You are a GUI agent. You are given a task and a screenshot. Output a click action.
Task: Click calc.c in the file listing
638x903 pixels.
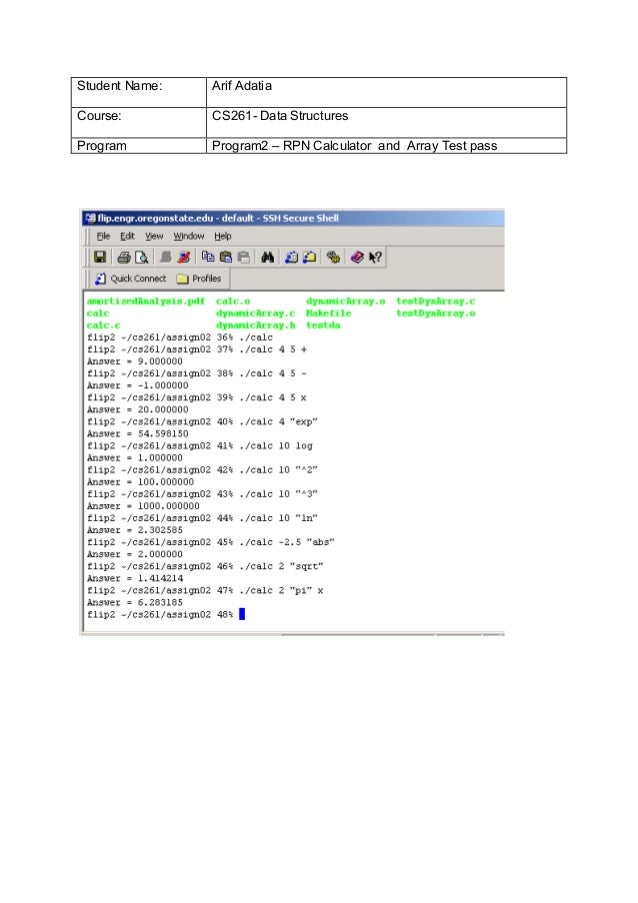(x=104, y=325)
